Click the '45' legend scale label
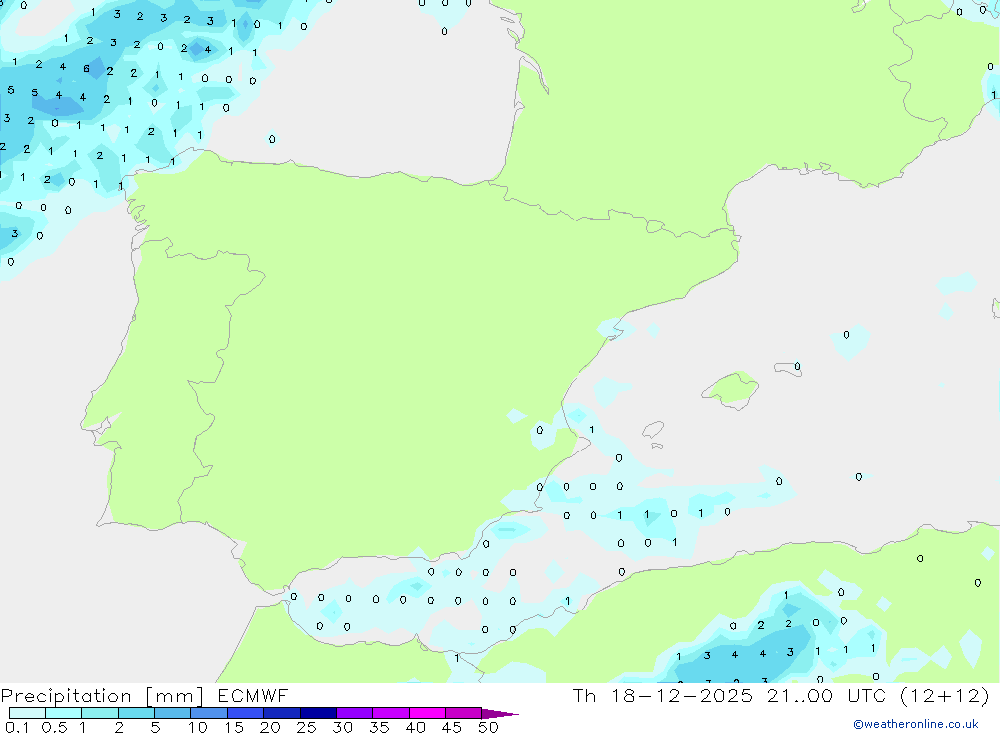 tap(452, 727)
